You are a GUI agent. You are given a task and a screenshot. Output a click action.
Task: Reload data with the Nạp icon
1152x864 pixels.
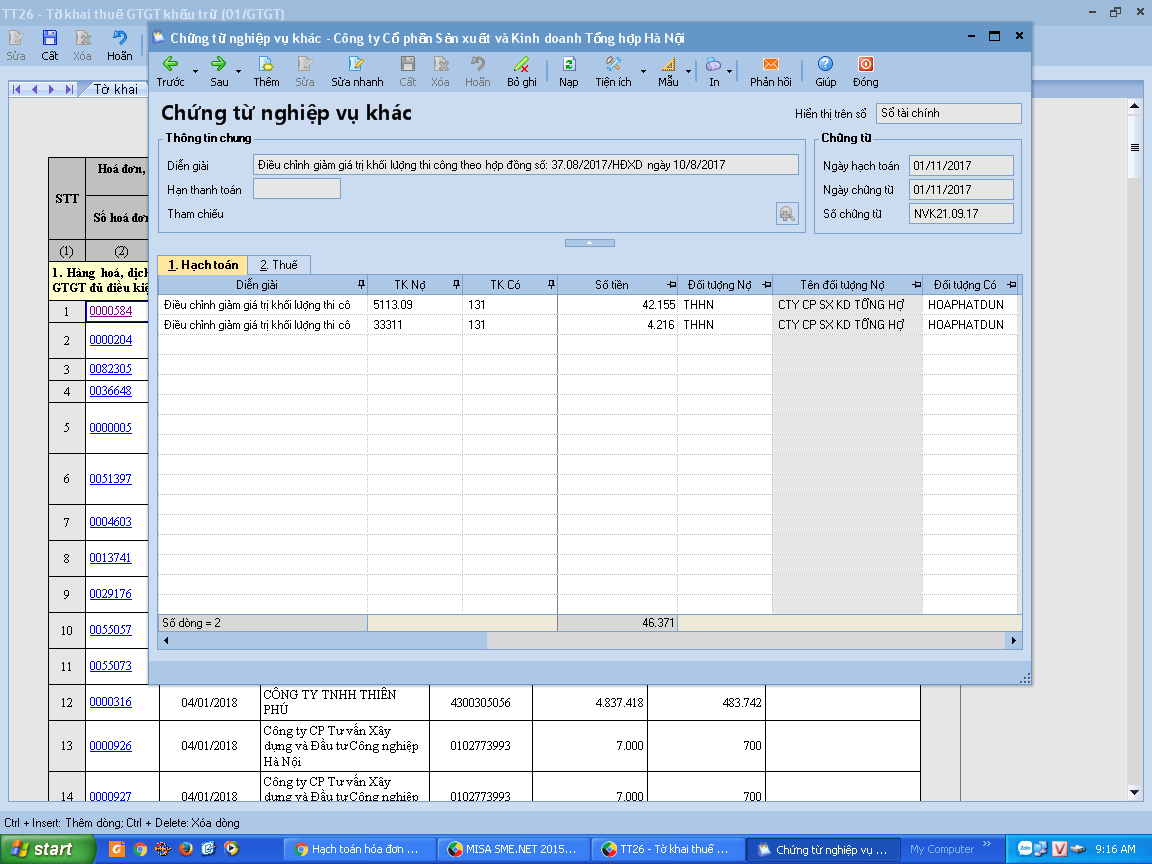pos(569,71)
